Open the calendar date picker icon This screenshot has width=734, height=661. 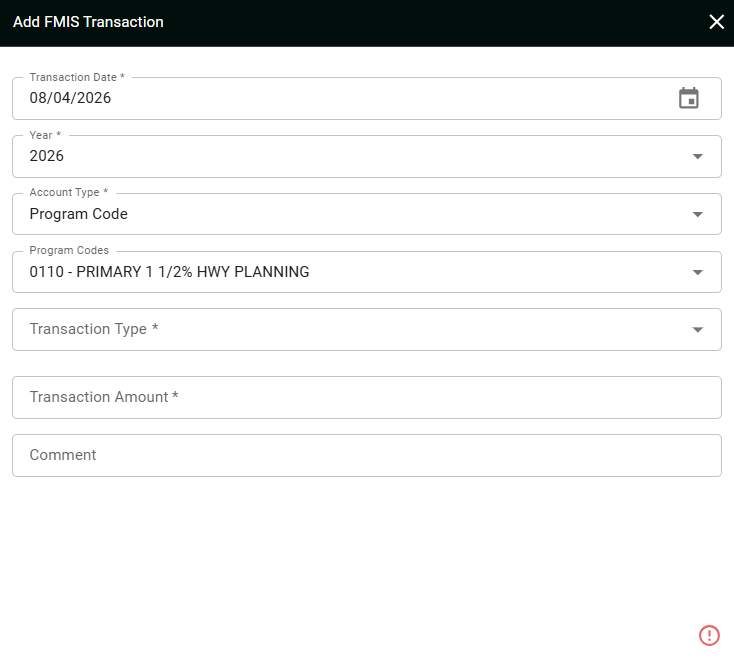point(689,98)
